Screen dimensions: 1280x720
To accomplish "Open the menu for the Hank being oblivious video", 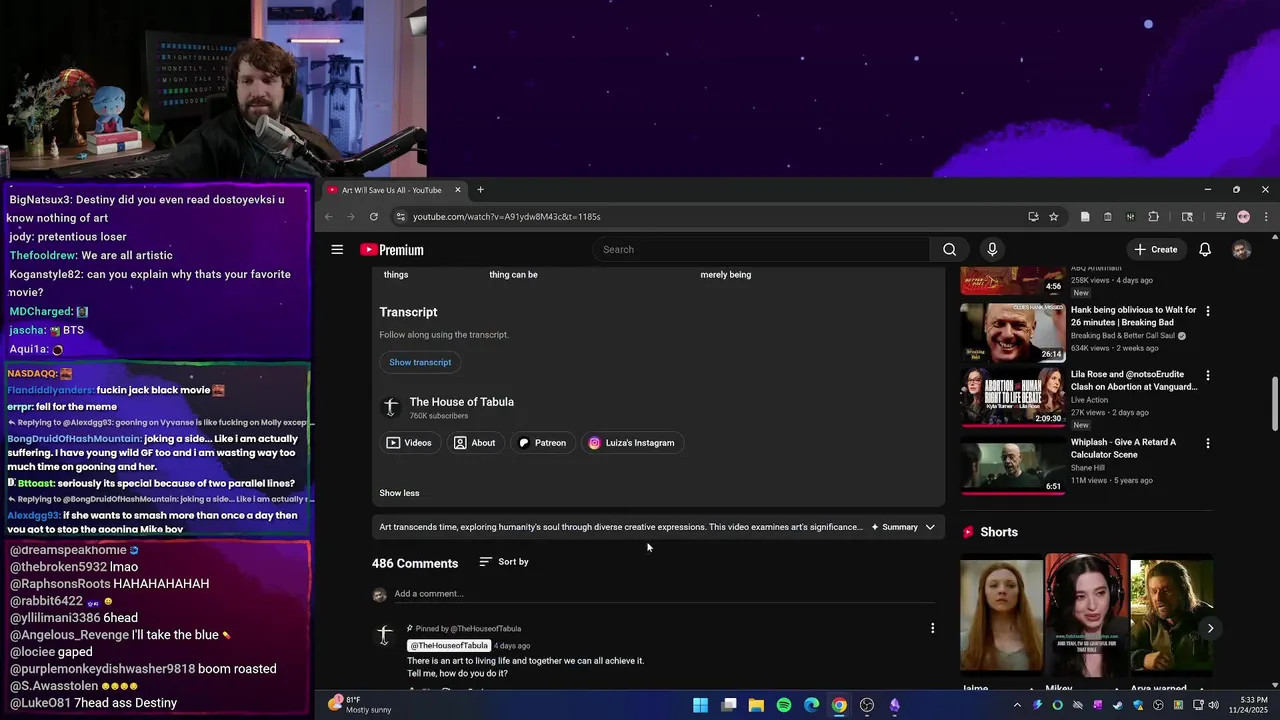I will [x=1208, y=311].
